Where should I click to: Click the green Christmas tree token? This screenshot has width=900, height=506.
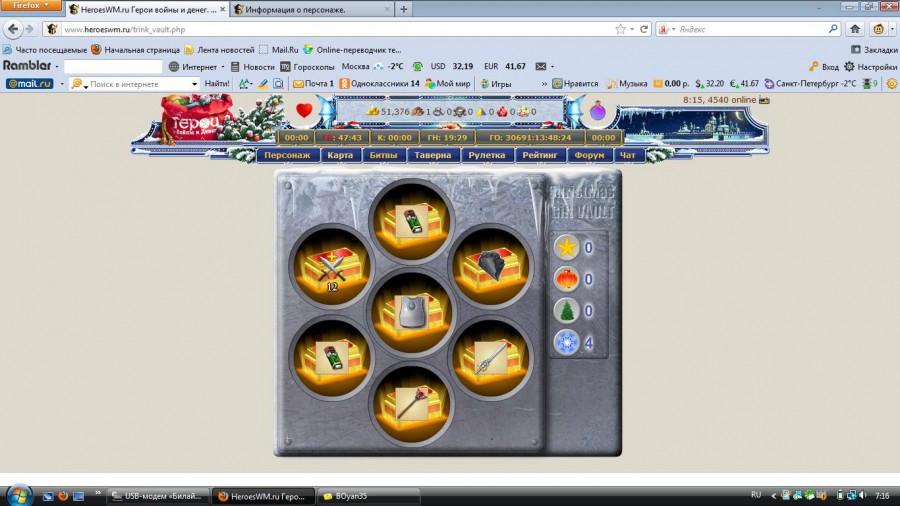tap(566, 311)
